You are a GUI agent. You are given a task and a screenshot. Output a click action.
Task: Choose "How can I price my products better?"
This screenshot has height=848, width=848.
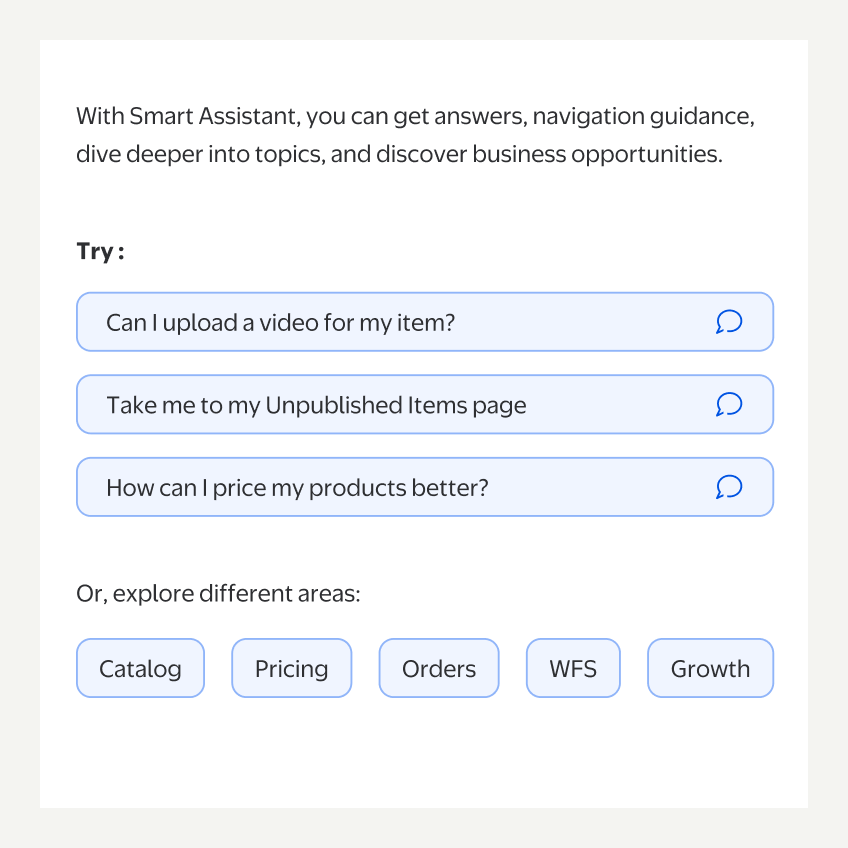point(297,488)
